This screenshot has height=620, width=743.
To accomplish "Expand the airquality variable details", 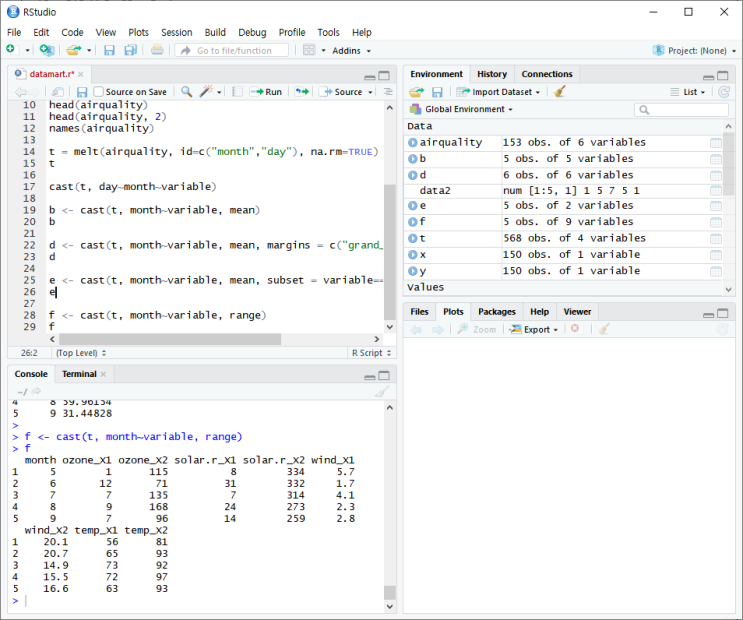I will point(412,143).
